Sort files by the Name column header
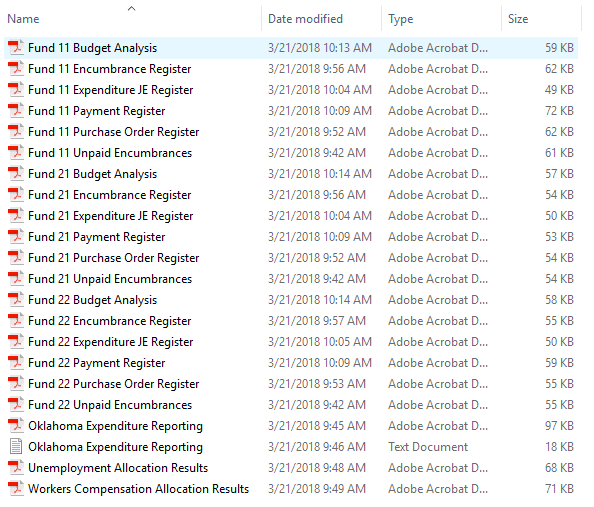Image resolution: width=594 pixels, height=507 pixels. click(23, 19)
